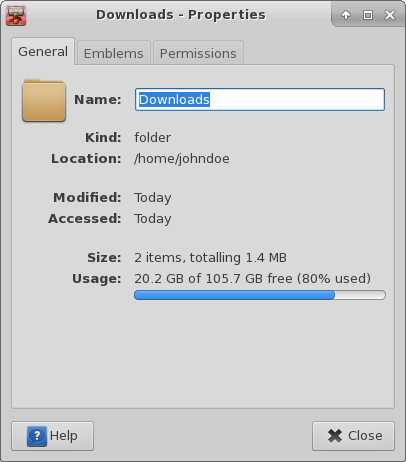This screenshot has width=406, height=462.
Task: Click the Downloads - Properties title bar
Action: [x=181, y=15]
